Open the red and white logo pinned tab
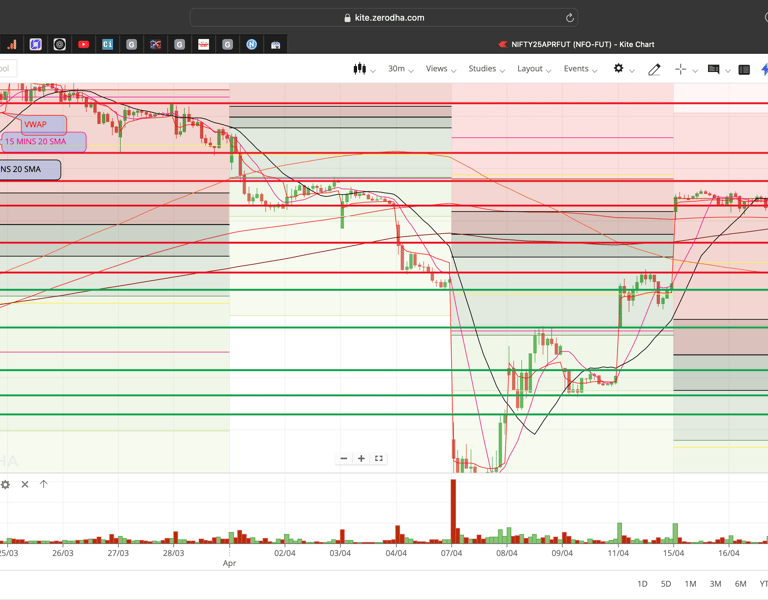 tap(203, 45)
